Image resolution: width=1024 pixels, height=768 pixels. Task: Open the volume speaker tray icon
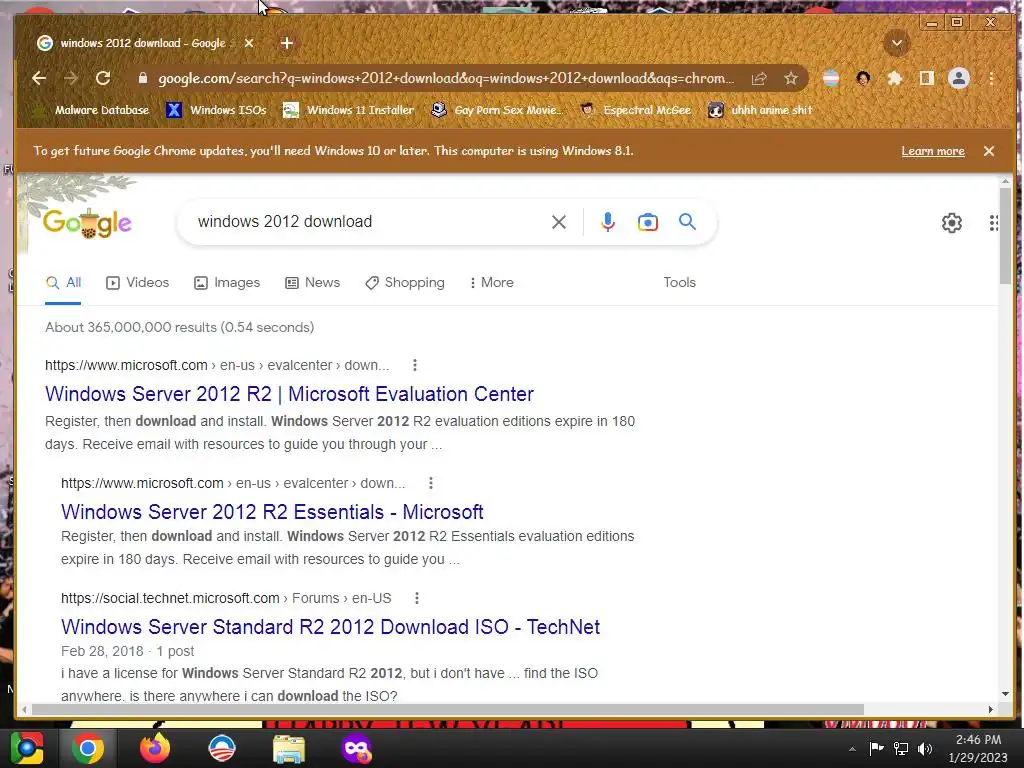coord(925,749)
